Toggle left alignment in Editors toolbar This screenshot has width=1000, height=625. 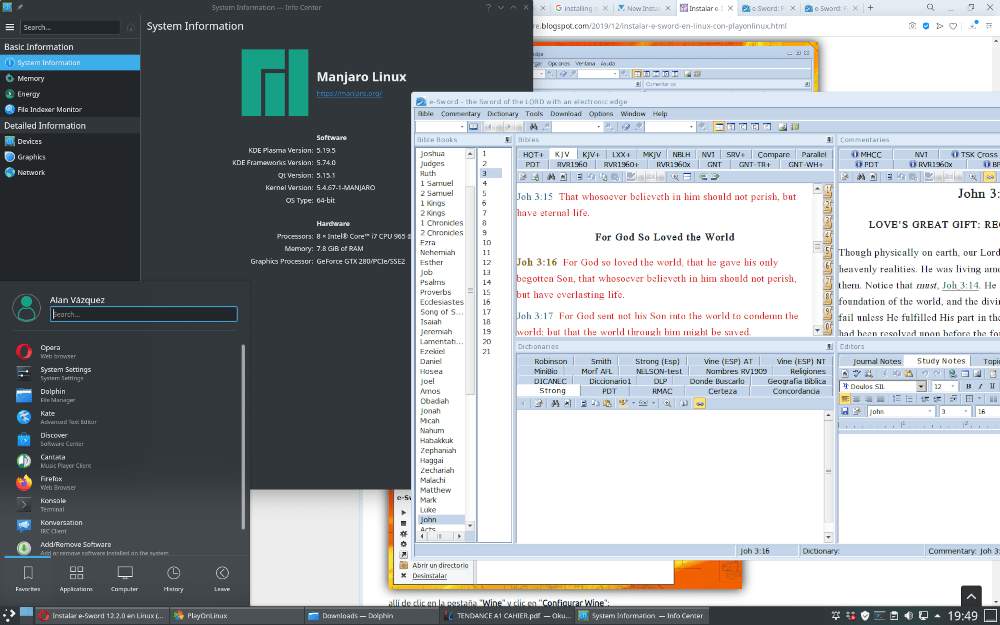(845, 399)
